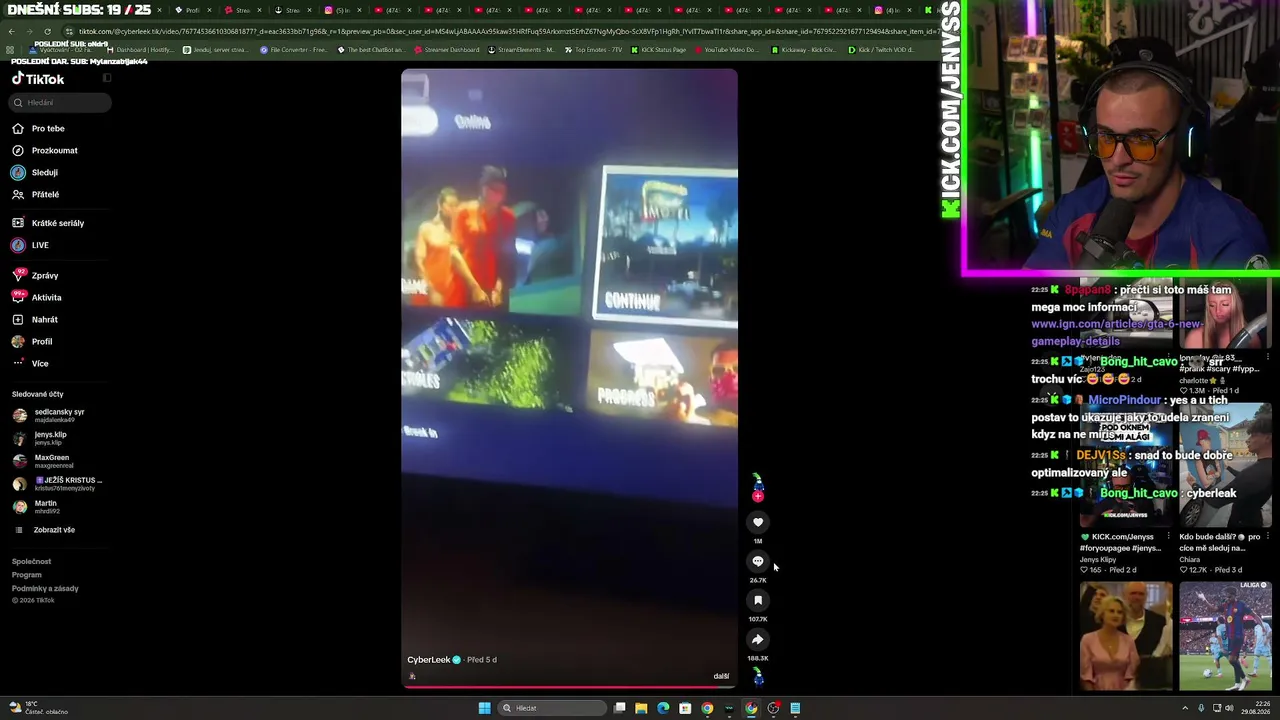Screen dimensions: 1280x720
Task: Seek on the video progress bar
Action: pyautogui.click(x=569, y=687)
